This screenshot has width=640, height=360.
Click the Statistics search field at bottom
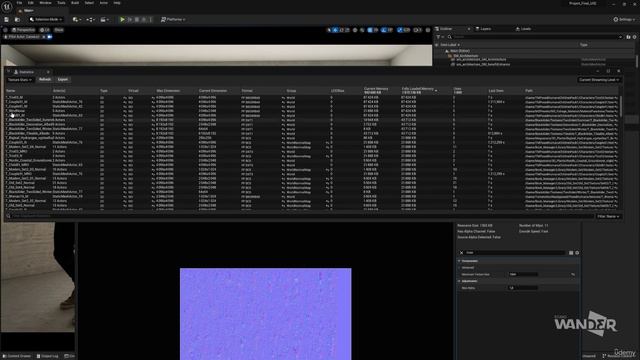tap(300, 216)
